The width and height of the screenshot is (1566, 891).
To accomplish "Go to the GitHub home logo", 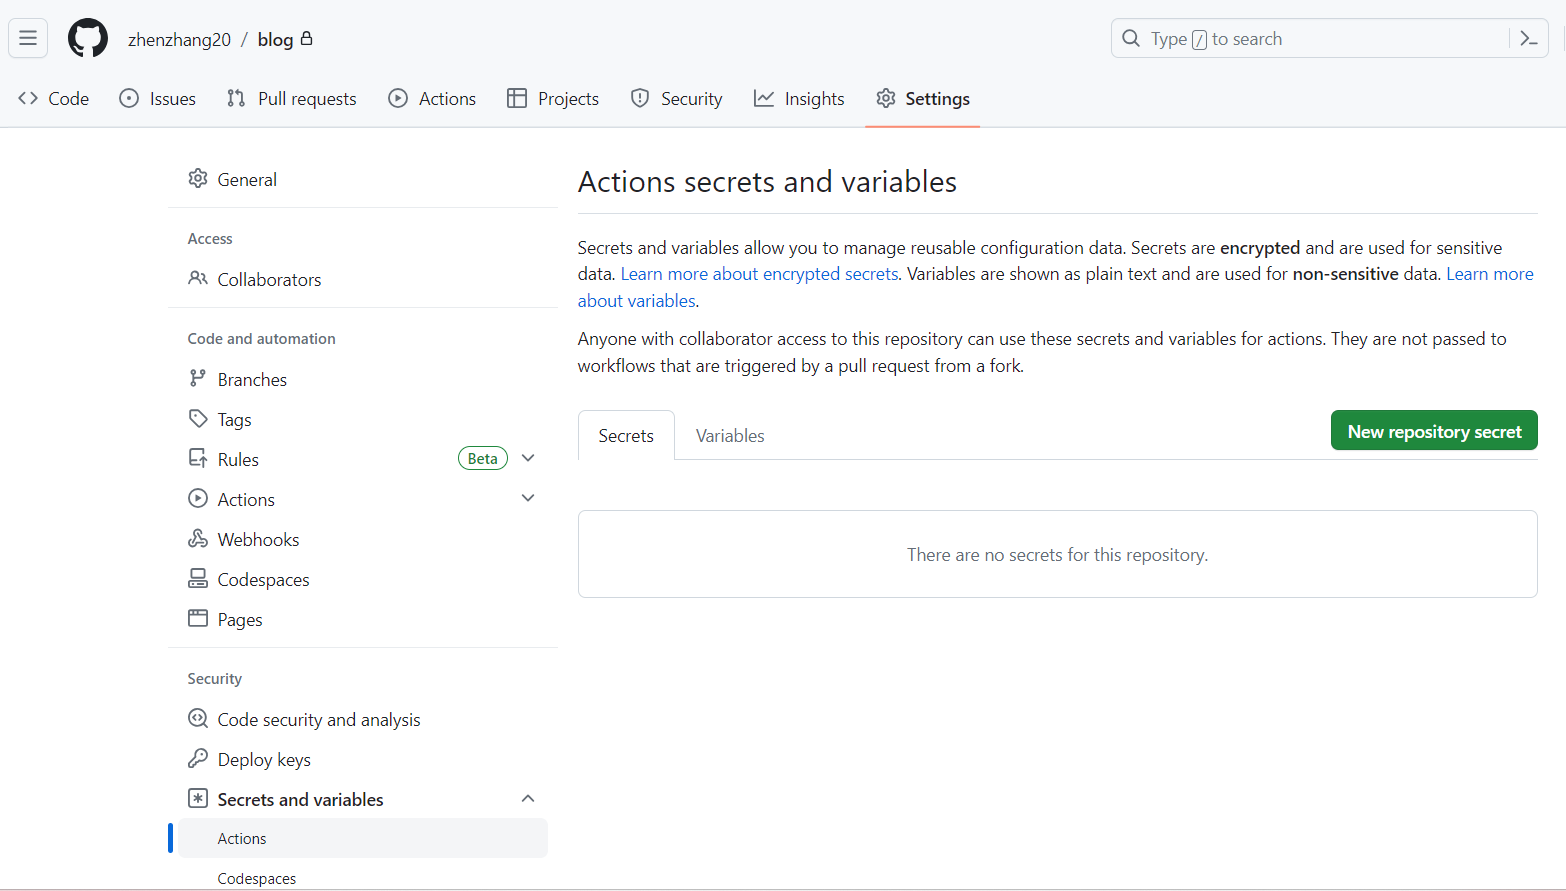I will point(88,38).
